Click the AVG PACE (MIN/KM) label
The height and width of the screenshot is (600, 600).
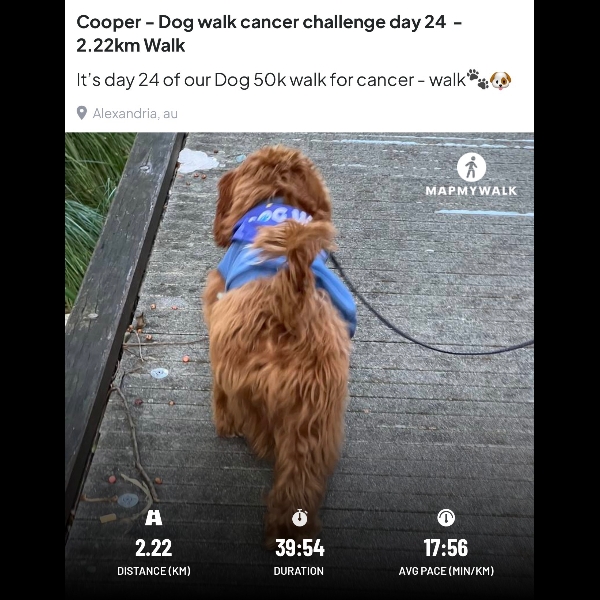pyautogui.click(x=446, y=571)
